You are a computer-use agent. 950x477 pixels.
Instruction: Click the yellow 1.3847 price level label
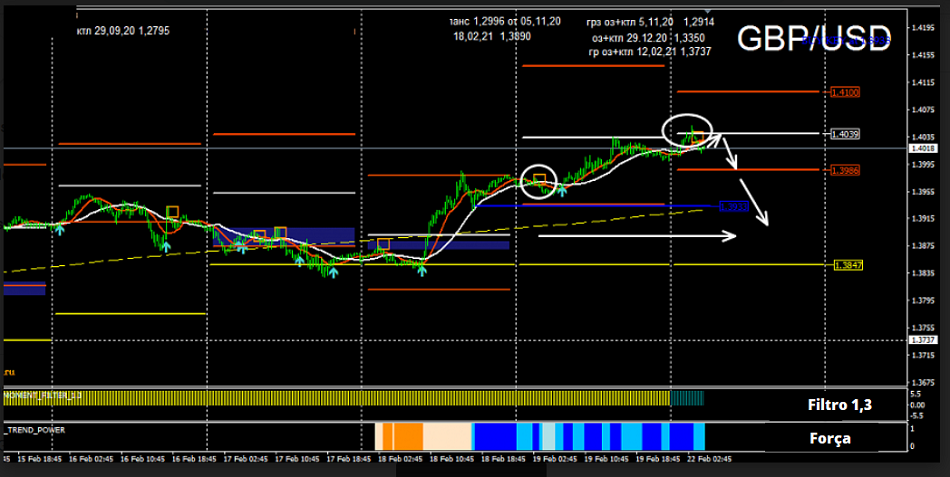pyautogui.click(x=847, y=265)
